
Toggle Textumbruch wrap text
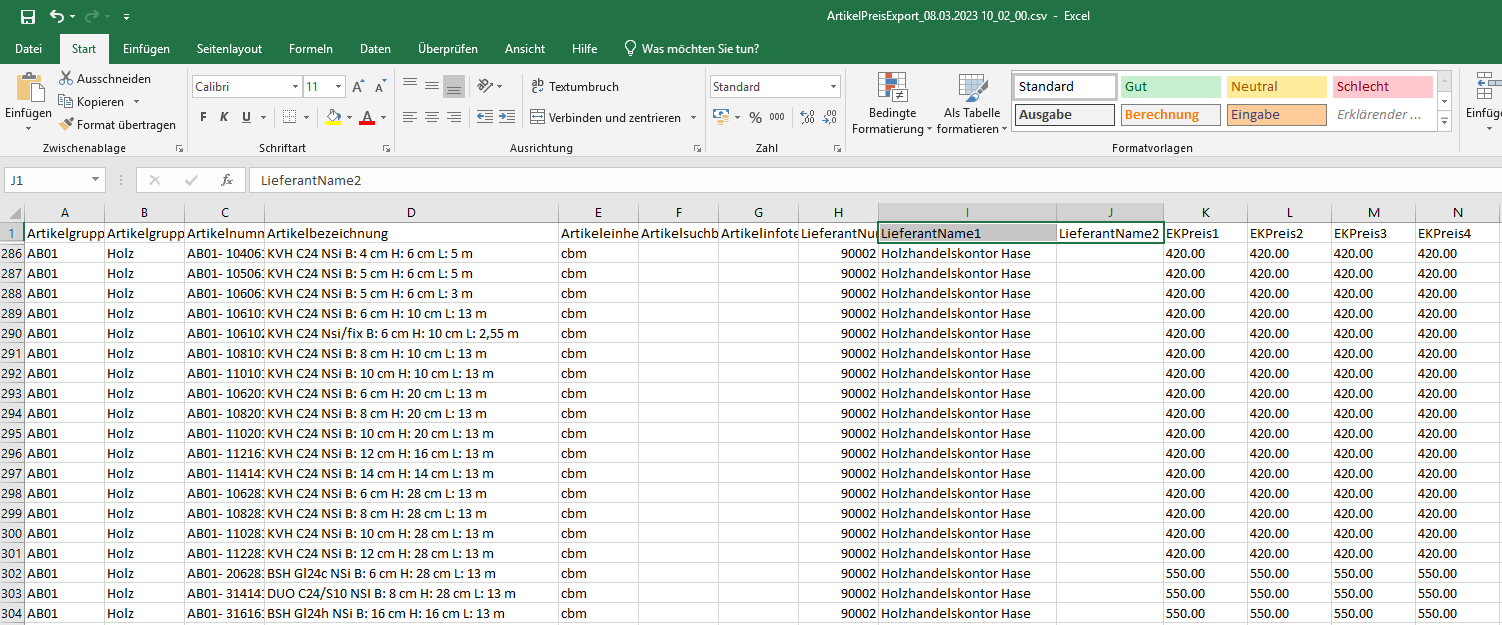(x=576, y=87)
